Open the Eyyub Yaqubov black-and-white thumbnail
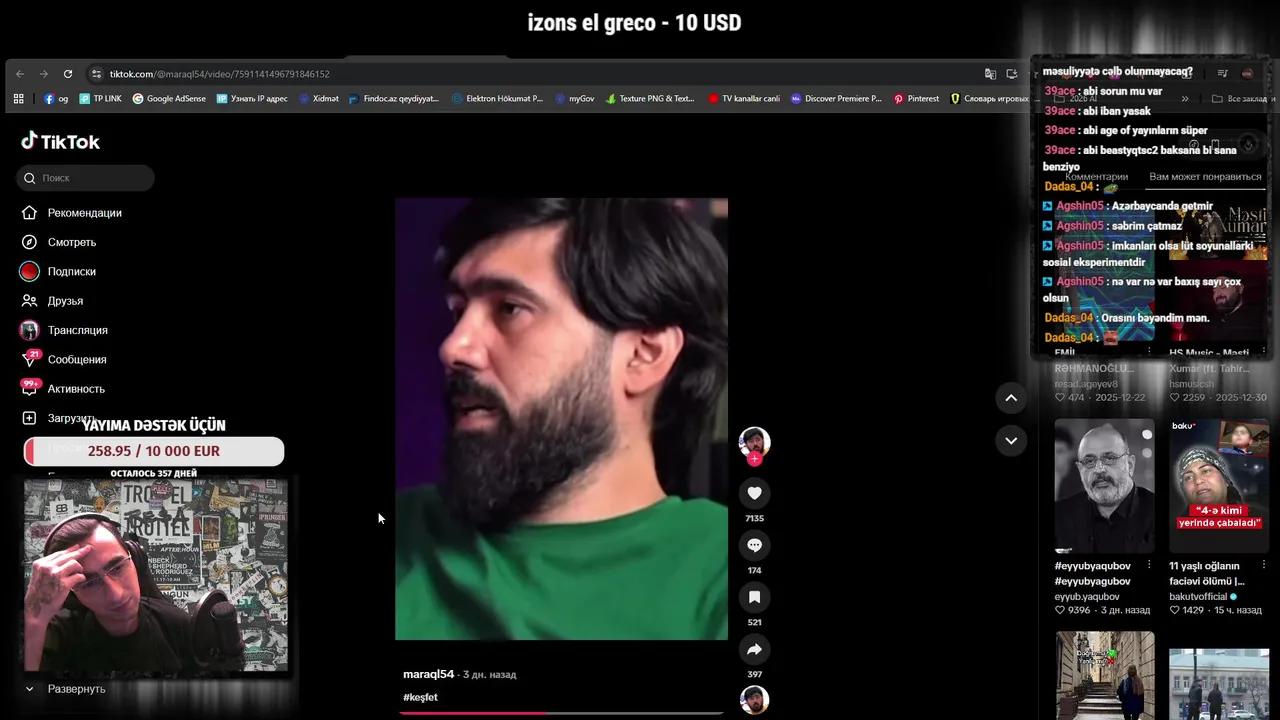This screenshot has height=720, width=1280. pyautogui.click(x=1104, y=486)
